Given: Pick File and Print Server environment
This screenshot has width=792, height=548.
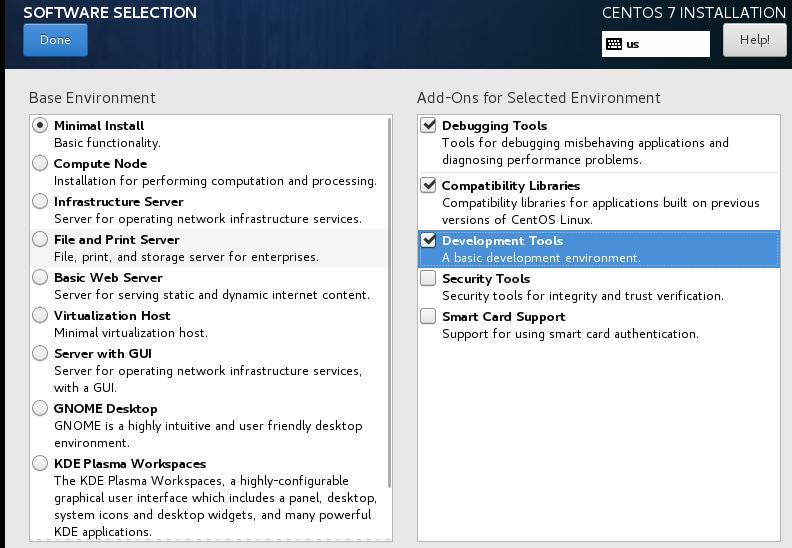Looking at the screenshot, I should [40, 240].
